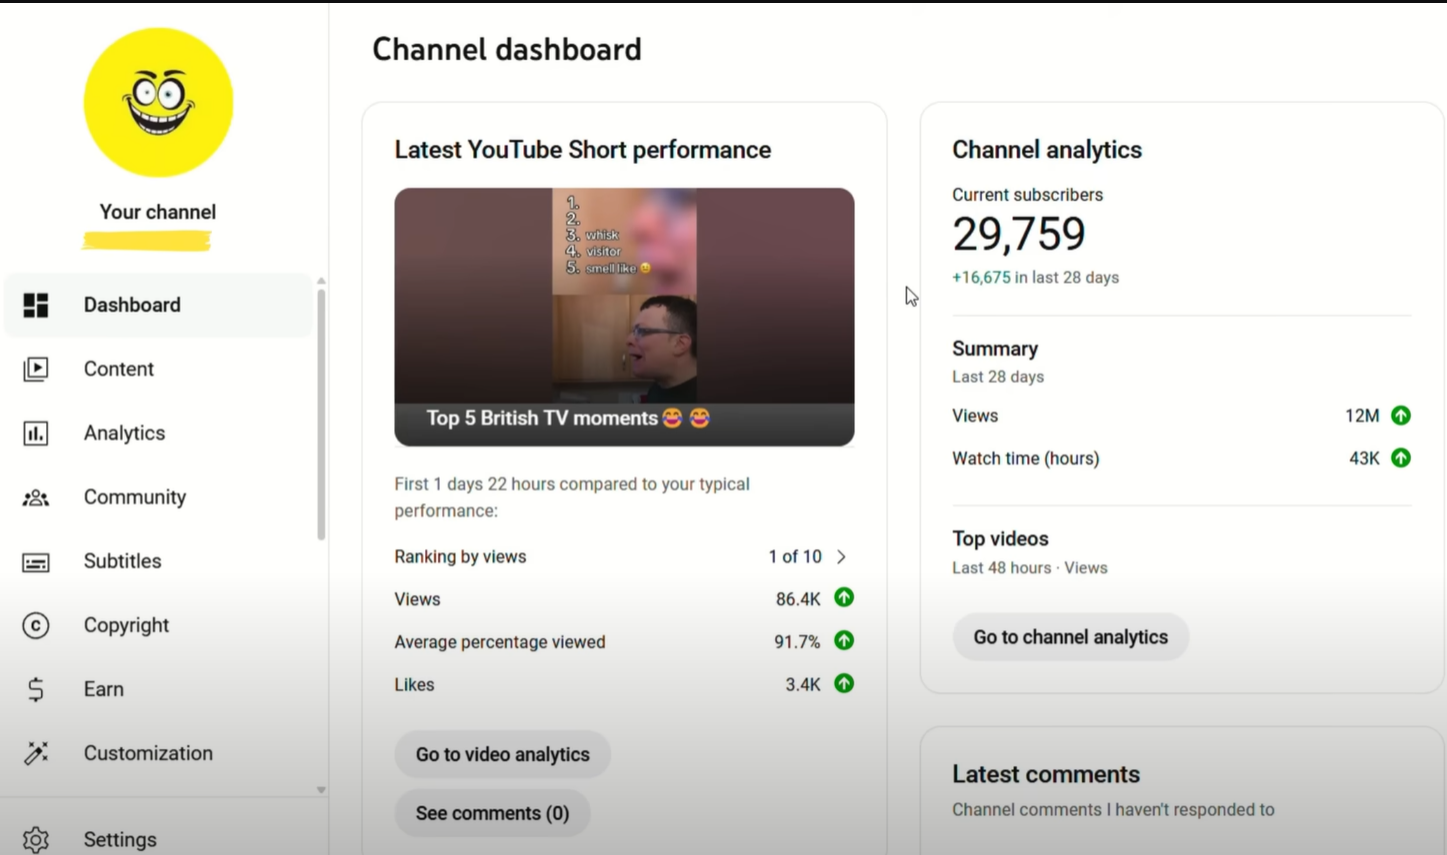Click the Dashboard grid icon
1447x855 pixels.
(36, 305)
